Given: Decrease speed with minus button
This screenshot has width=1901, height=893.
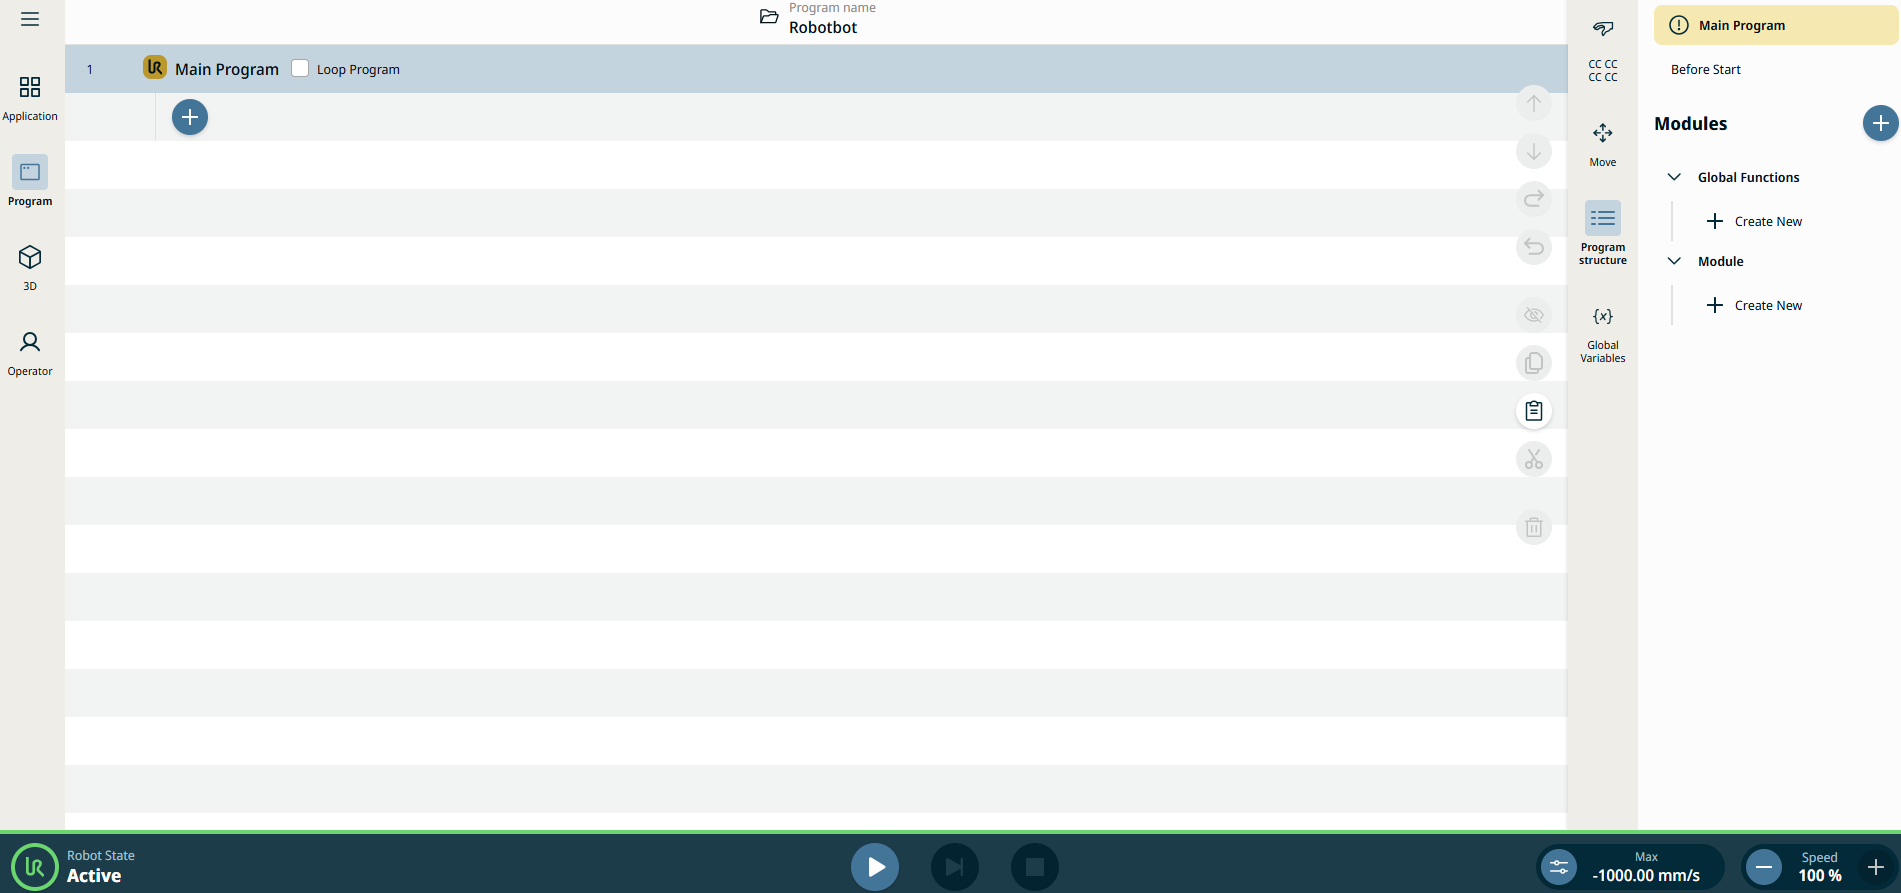Looking at the screenshot, I should [x=1764, y=867].
